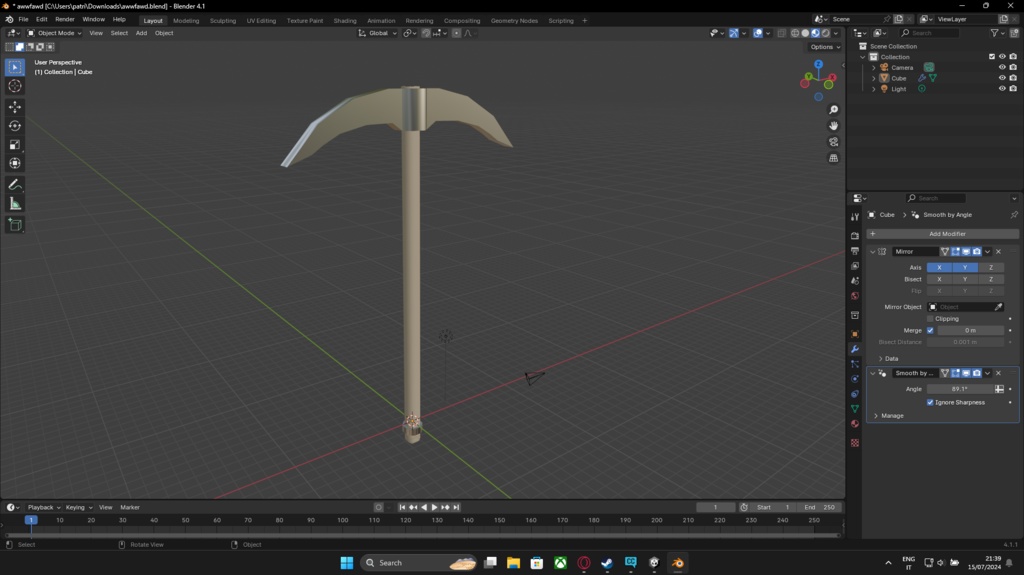Switch orthographic/perspective grid icon
Image resolution: width=1024 pixels, height=575 pixels.
point(833,158)
